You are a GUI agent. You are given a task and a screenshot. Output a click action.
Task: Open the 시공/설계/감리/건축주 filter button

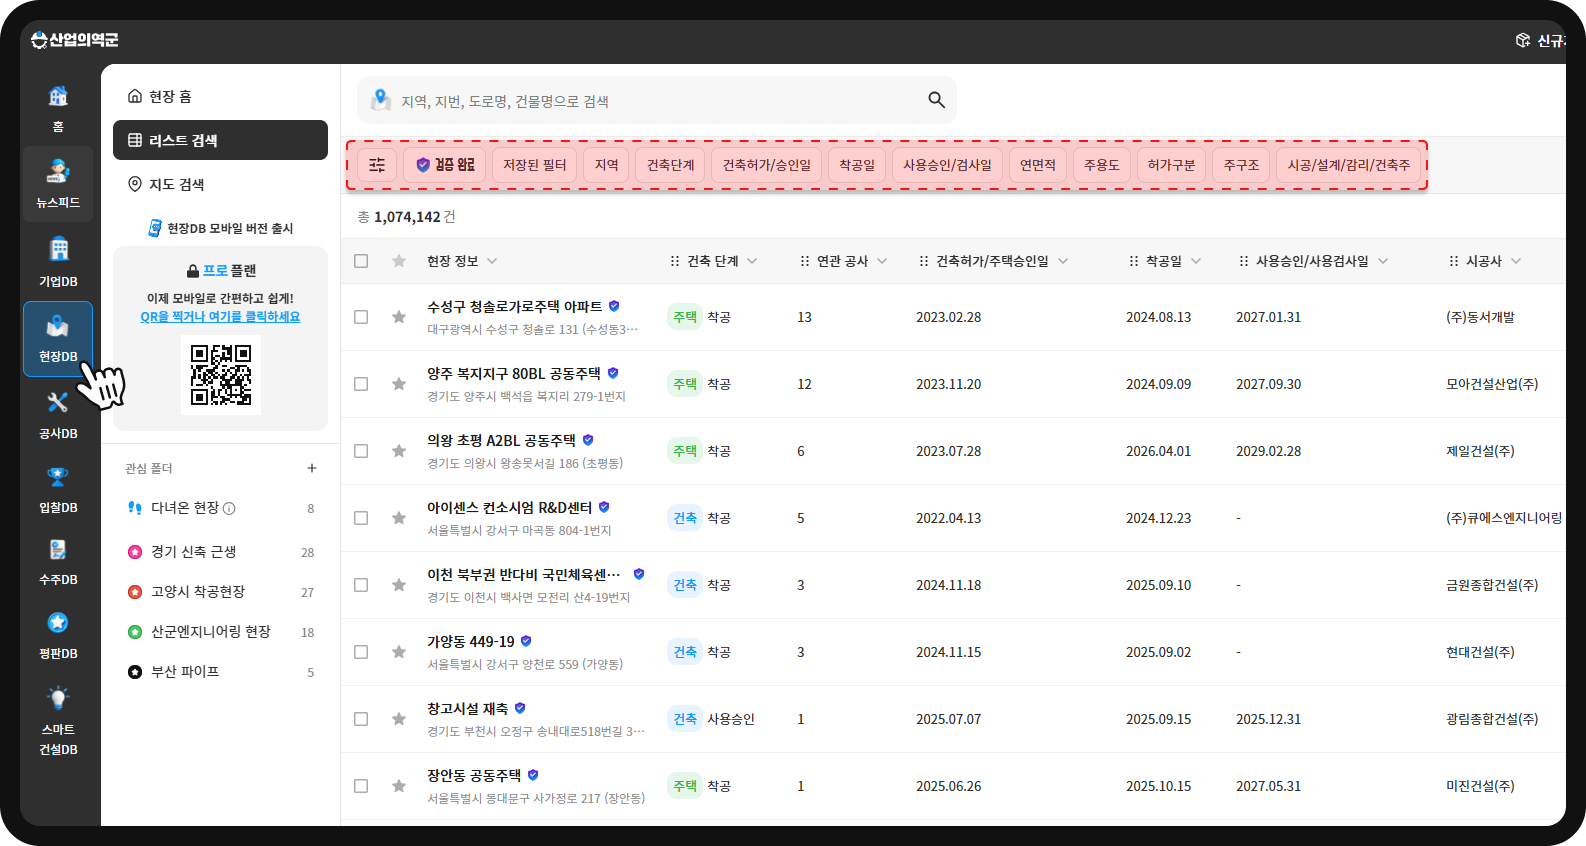1349,165
